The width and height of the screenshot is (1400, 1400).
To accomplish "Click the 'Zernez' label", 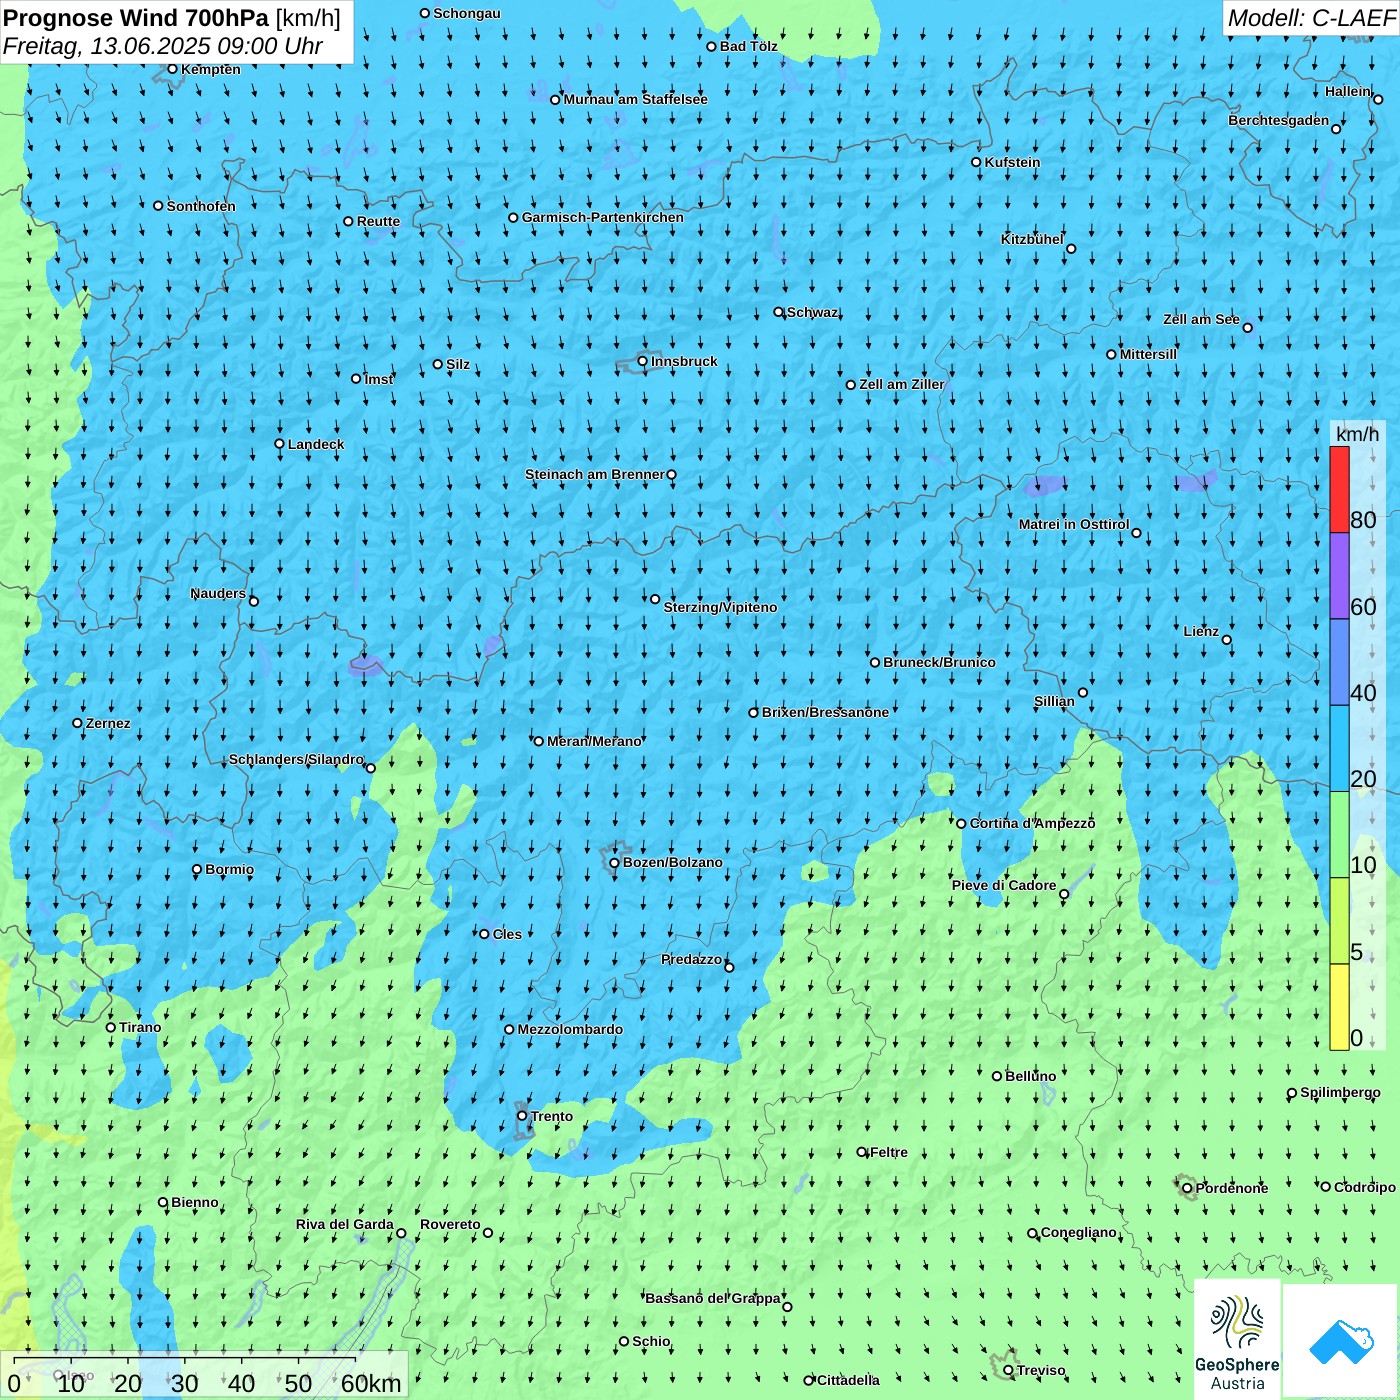I will pos(108,723).
